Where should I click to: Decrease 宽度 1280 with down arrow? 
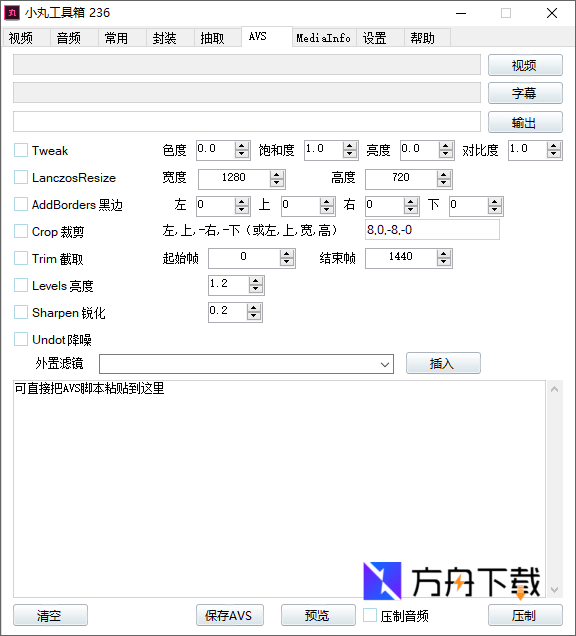[x=277, y=183]
